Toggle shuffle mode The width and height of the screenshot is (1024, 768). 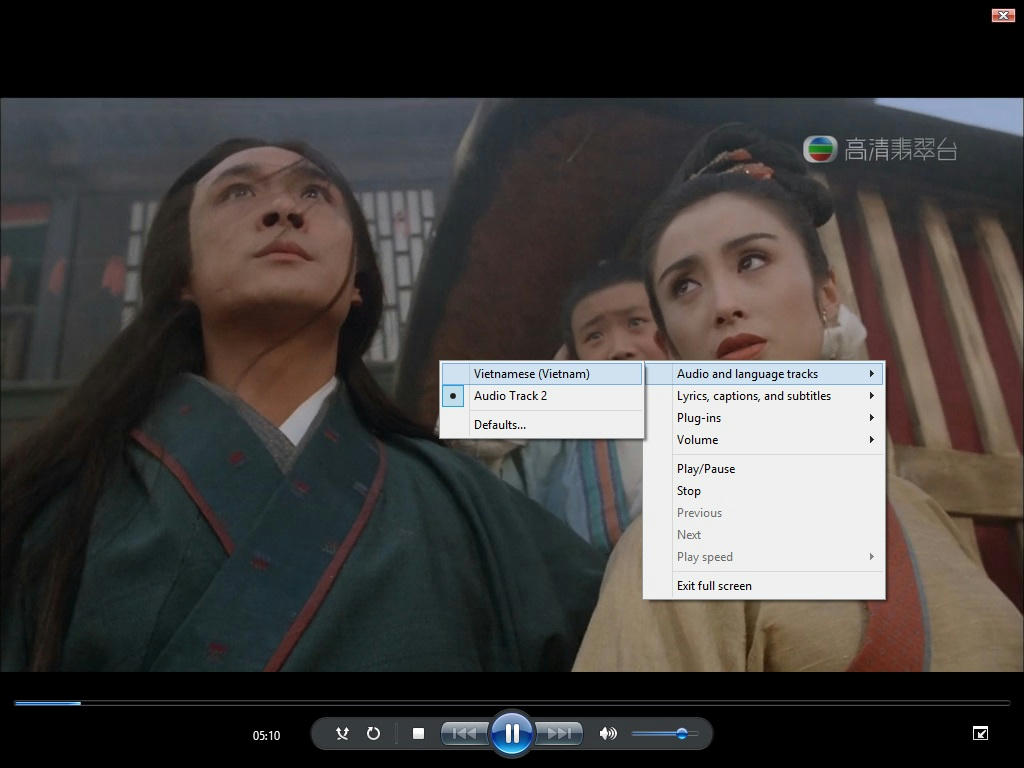[342, 733]
